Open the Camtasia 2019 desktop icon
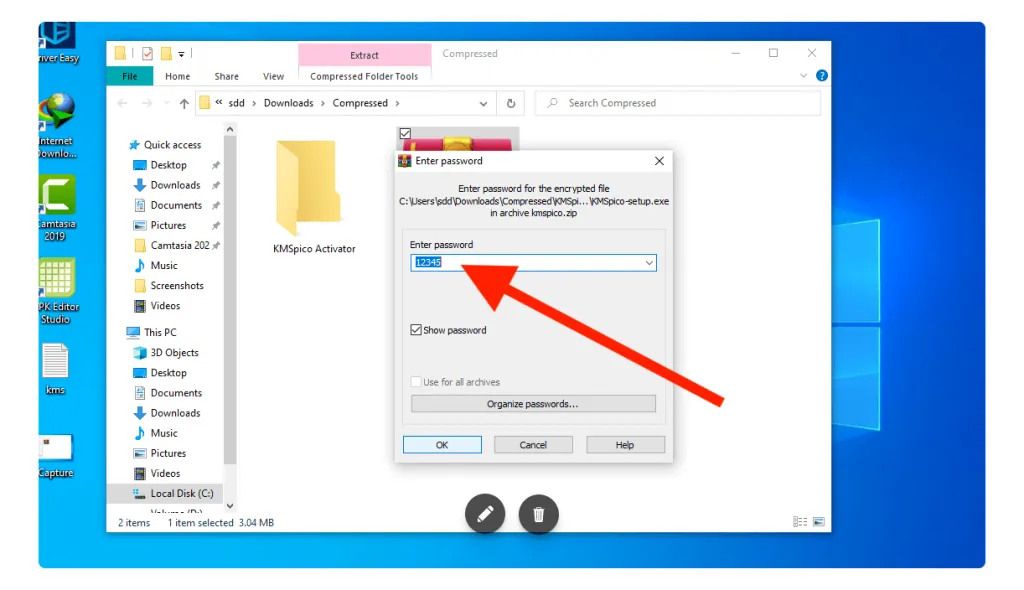 [57, 208]
